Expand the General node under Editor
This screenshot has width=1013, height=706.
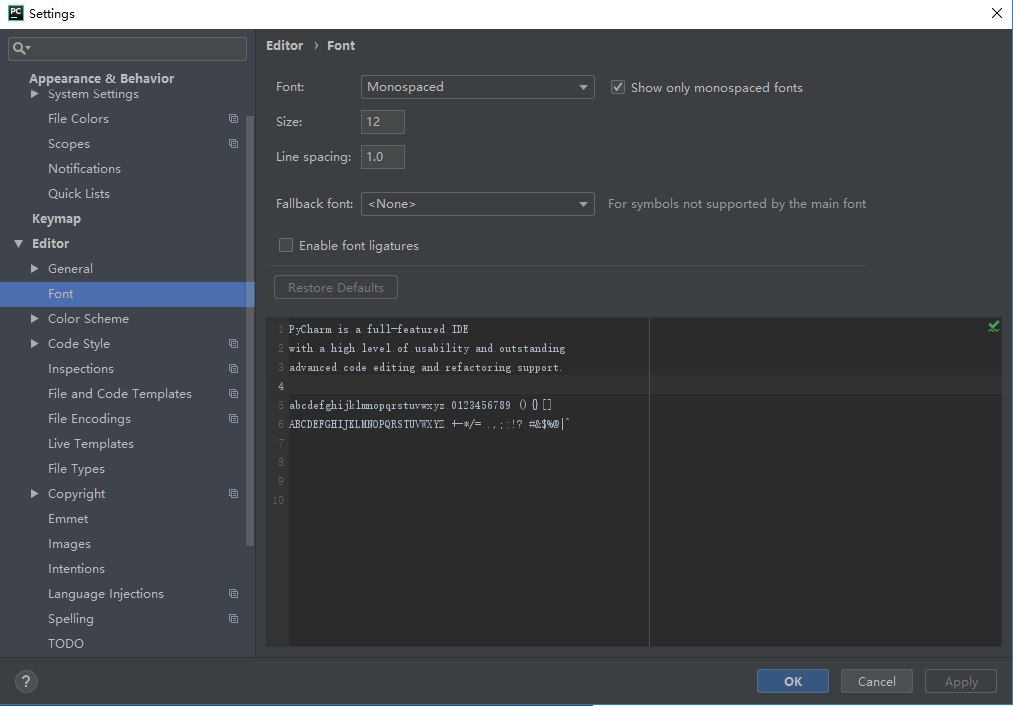click(35, 269)
